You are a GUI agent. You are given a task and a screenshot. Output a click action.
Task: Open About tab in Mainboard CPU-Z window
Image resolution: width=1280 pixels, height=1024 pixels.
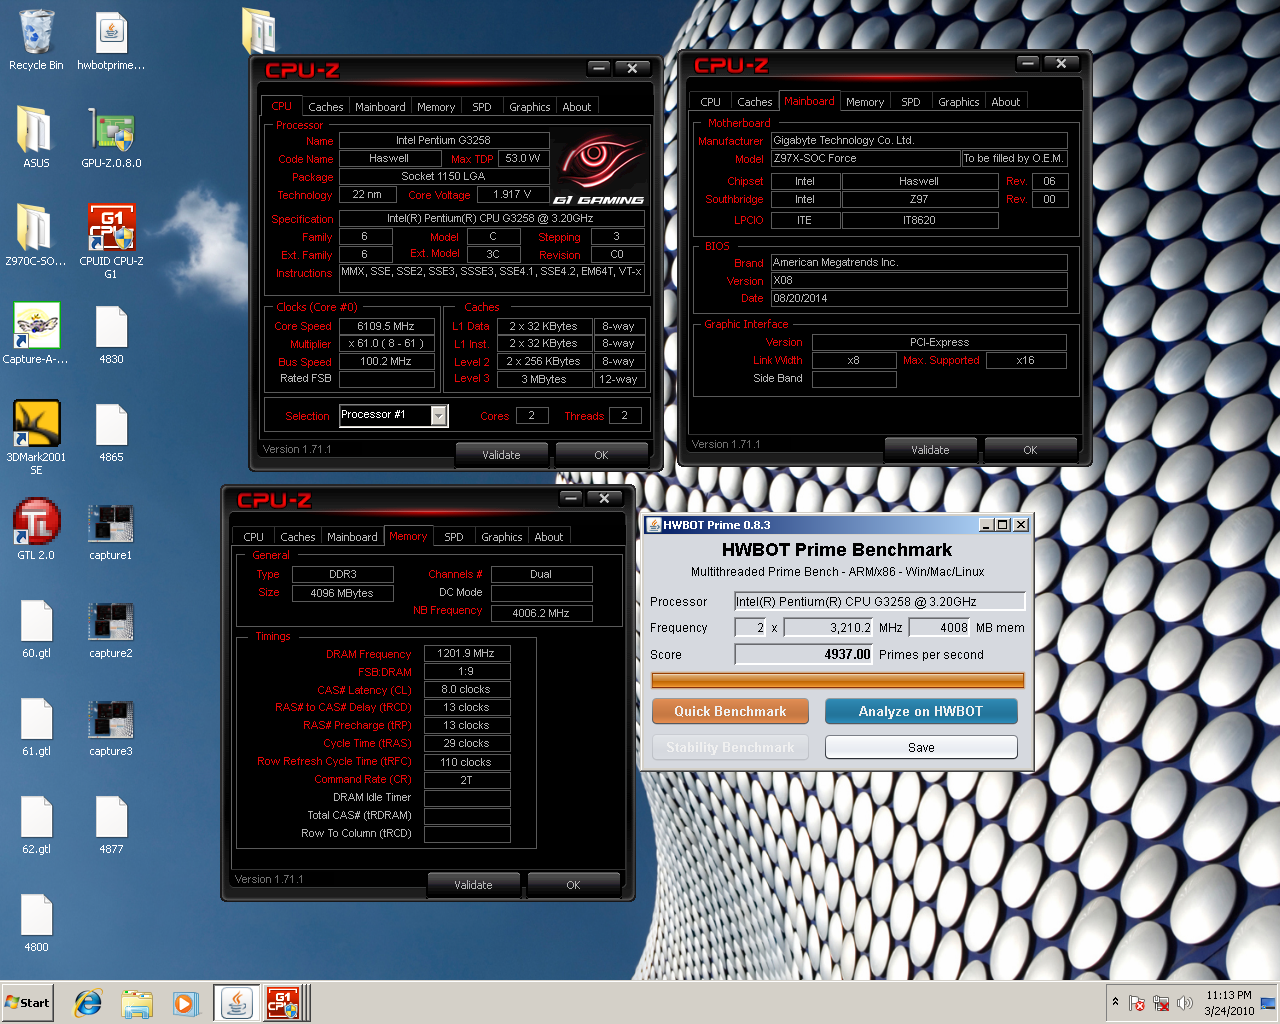click(1006, 102)
